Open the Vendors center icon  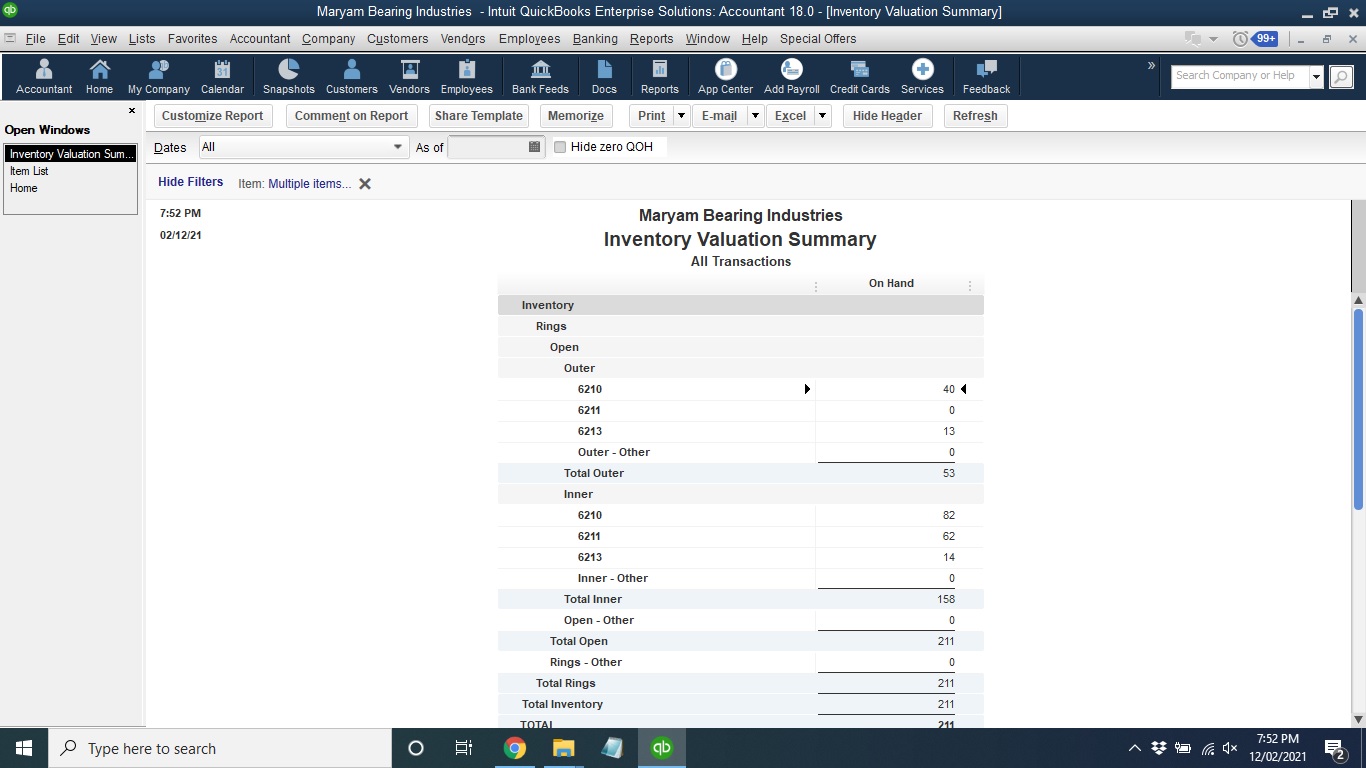pyautogui.click(x=409, y=75)
